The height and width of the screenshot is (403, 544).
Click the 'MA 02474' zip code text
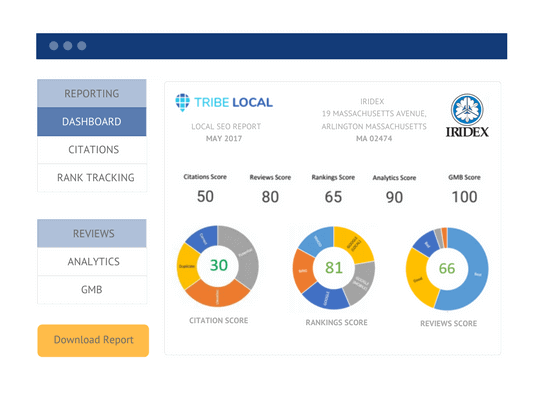tap(374, 138)
